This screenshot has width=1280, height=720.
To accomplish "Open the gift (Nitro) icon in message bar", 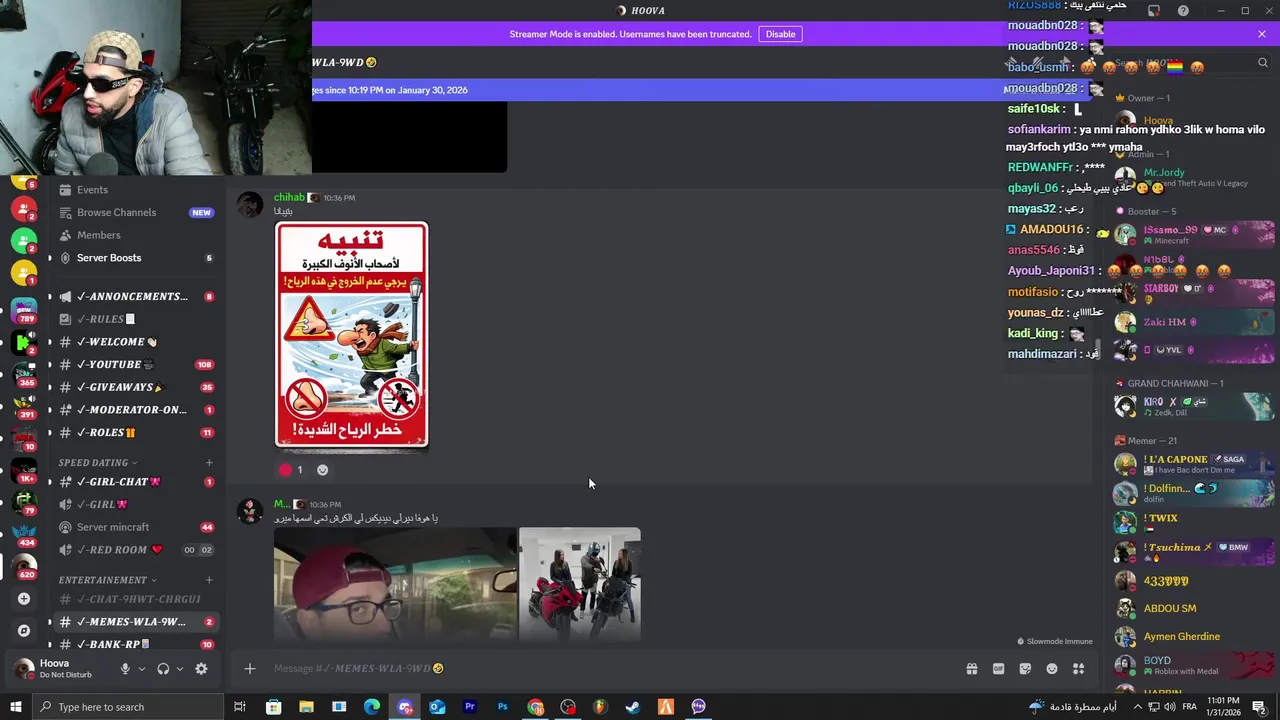I will pyautogui.click(x=971, y=669).
